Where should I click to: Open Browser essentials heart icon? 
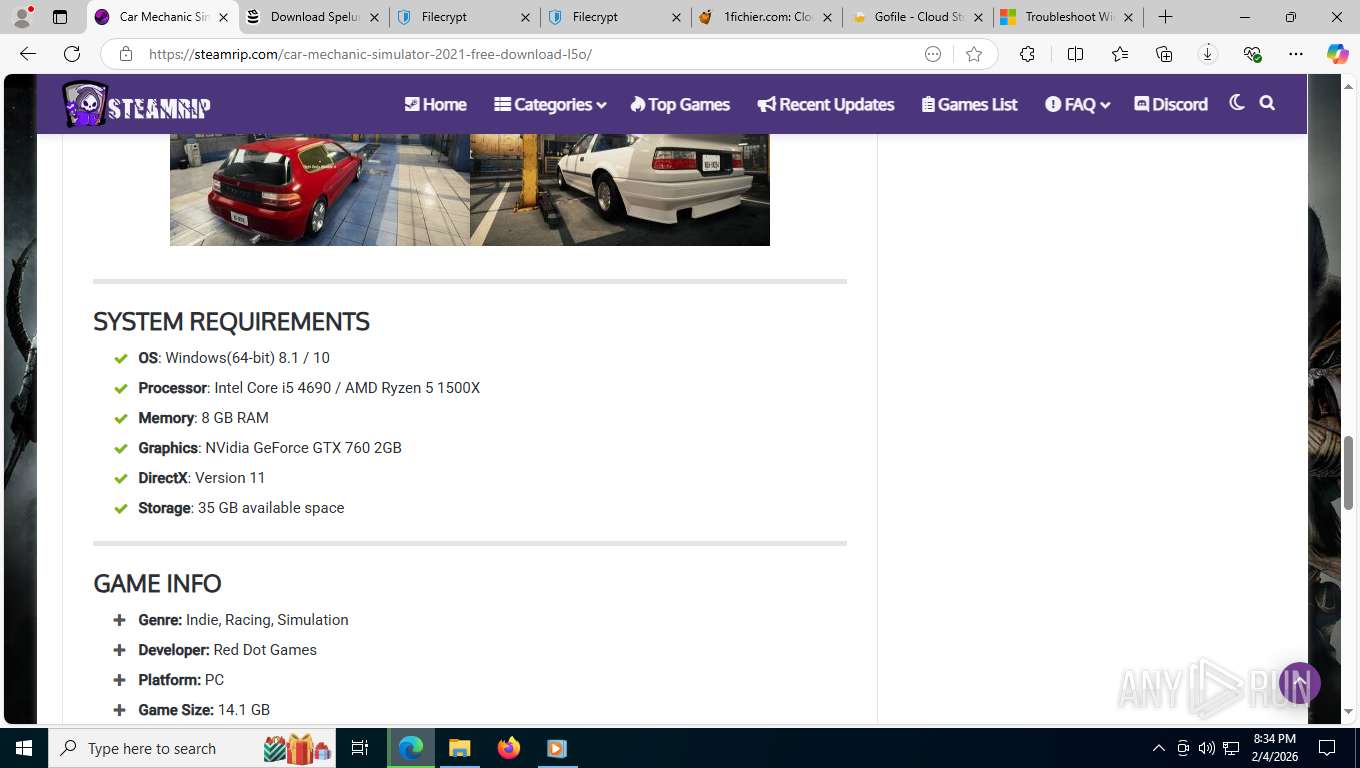(x=1252, y=54)
